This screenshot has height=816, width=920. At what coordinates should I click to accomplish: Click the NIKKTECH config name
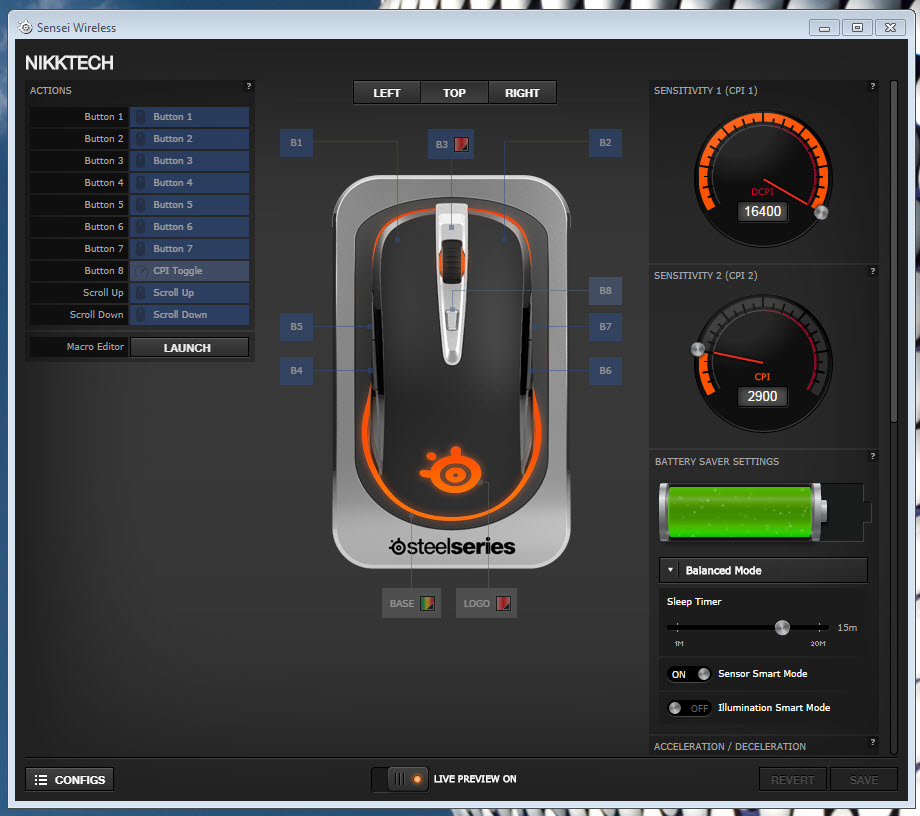[69, 63]
